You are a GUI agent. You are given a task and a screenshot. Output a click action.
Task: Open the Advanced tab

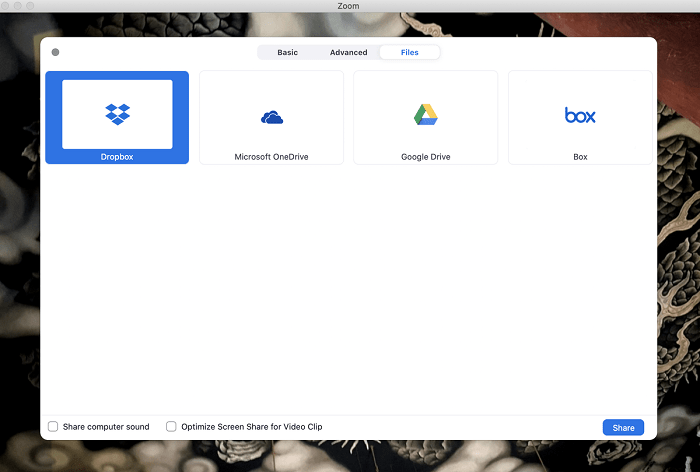(x=349, y=52)
